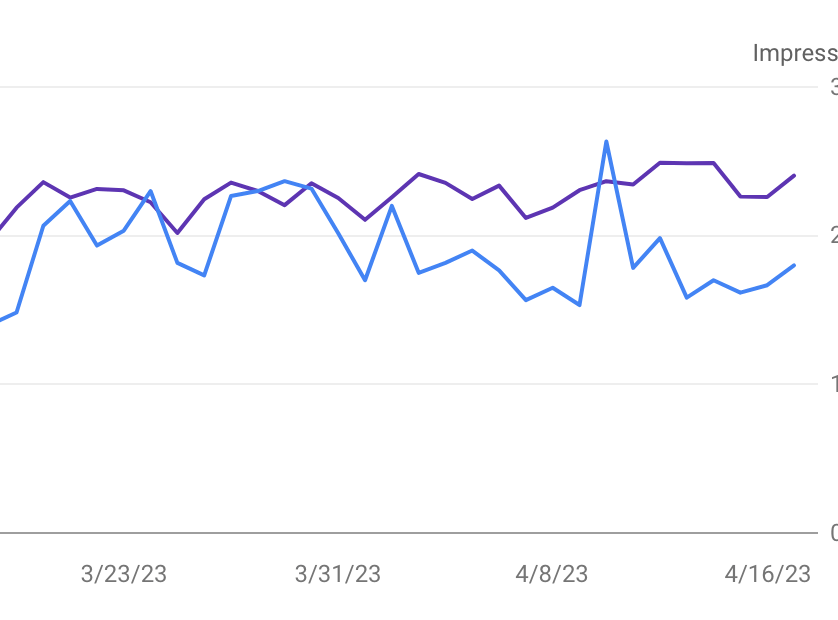Click the horizontal zero baseline of chart
The image size is (838, 620).
tap(400, 533)
